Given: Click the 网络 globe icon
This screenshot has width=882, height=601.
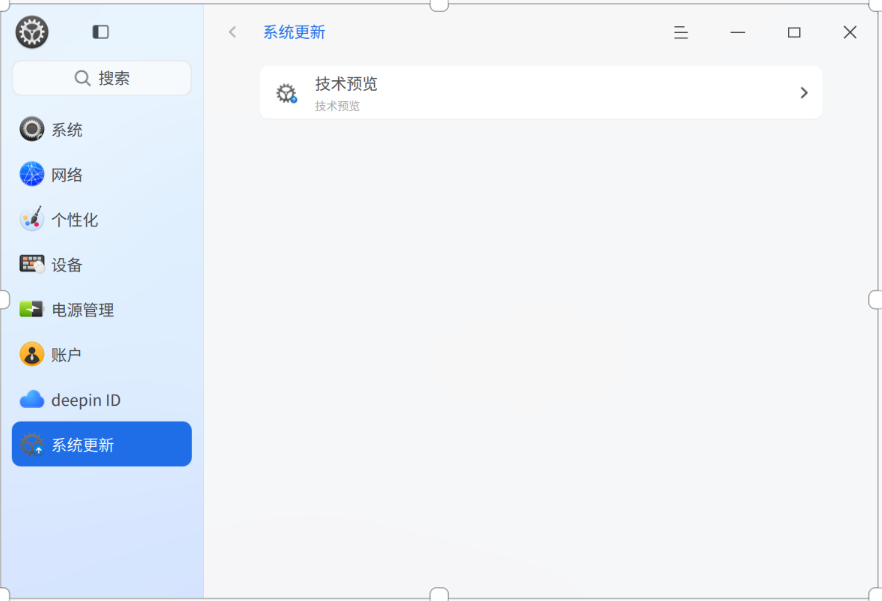Looking at the screenshot, I should [x=32, y=174].
